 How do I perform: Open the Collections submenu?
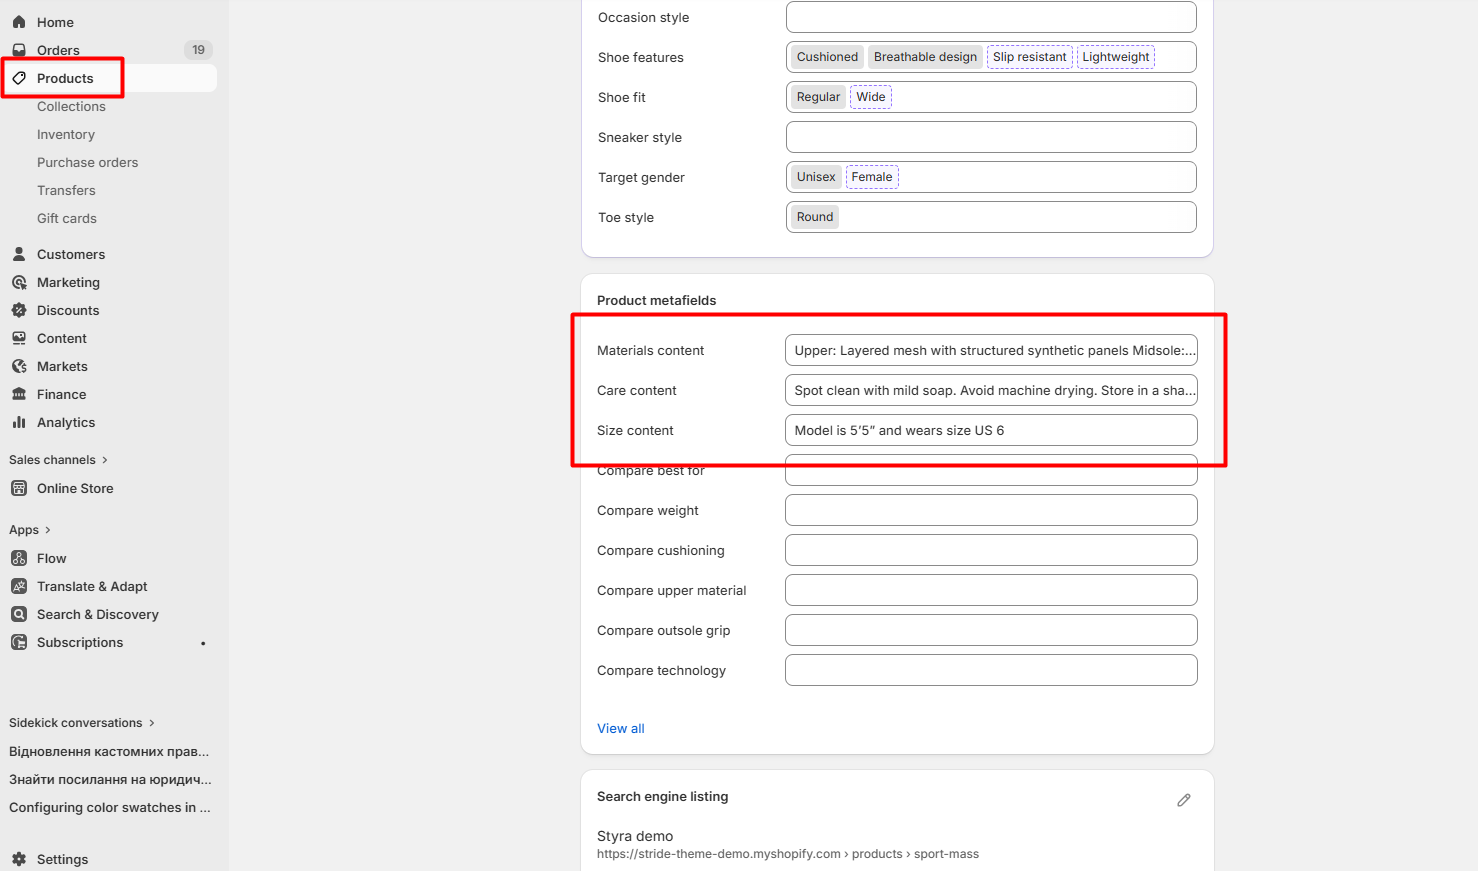(x=71, y=106)
